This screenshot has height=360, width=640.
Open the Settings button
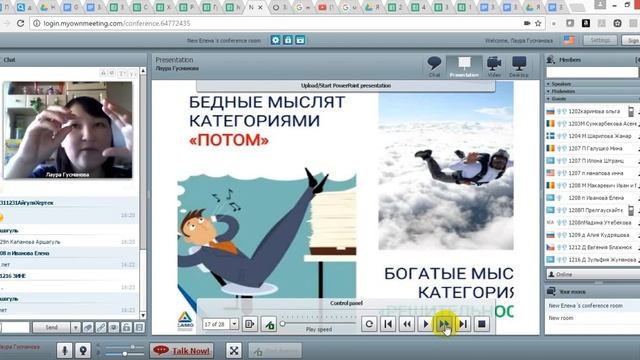600,40
